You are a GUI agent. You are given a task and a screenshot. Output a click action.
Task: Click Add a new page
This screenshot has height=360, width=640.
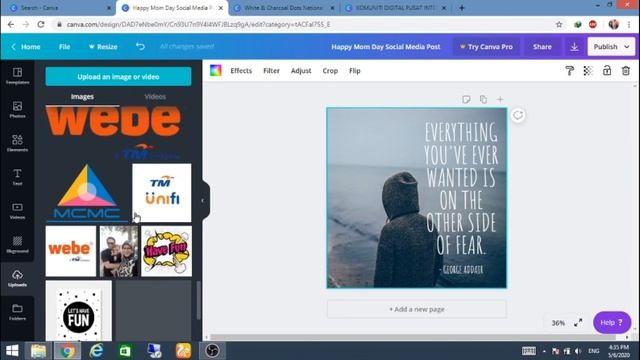click(416, 309)
